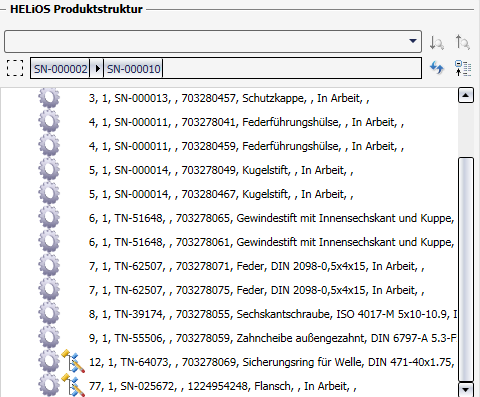The image size is (480, 397).
Task: Select the Zahncheibe außengezahnt 703278059 row
Action: 273,338
